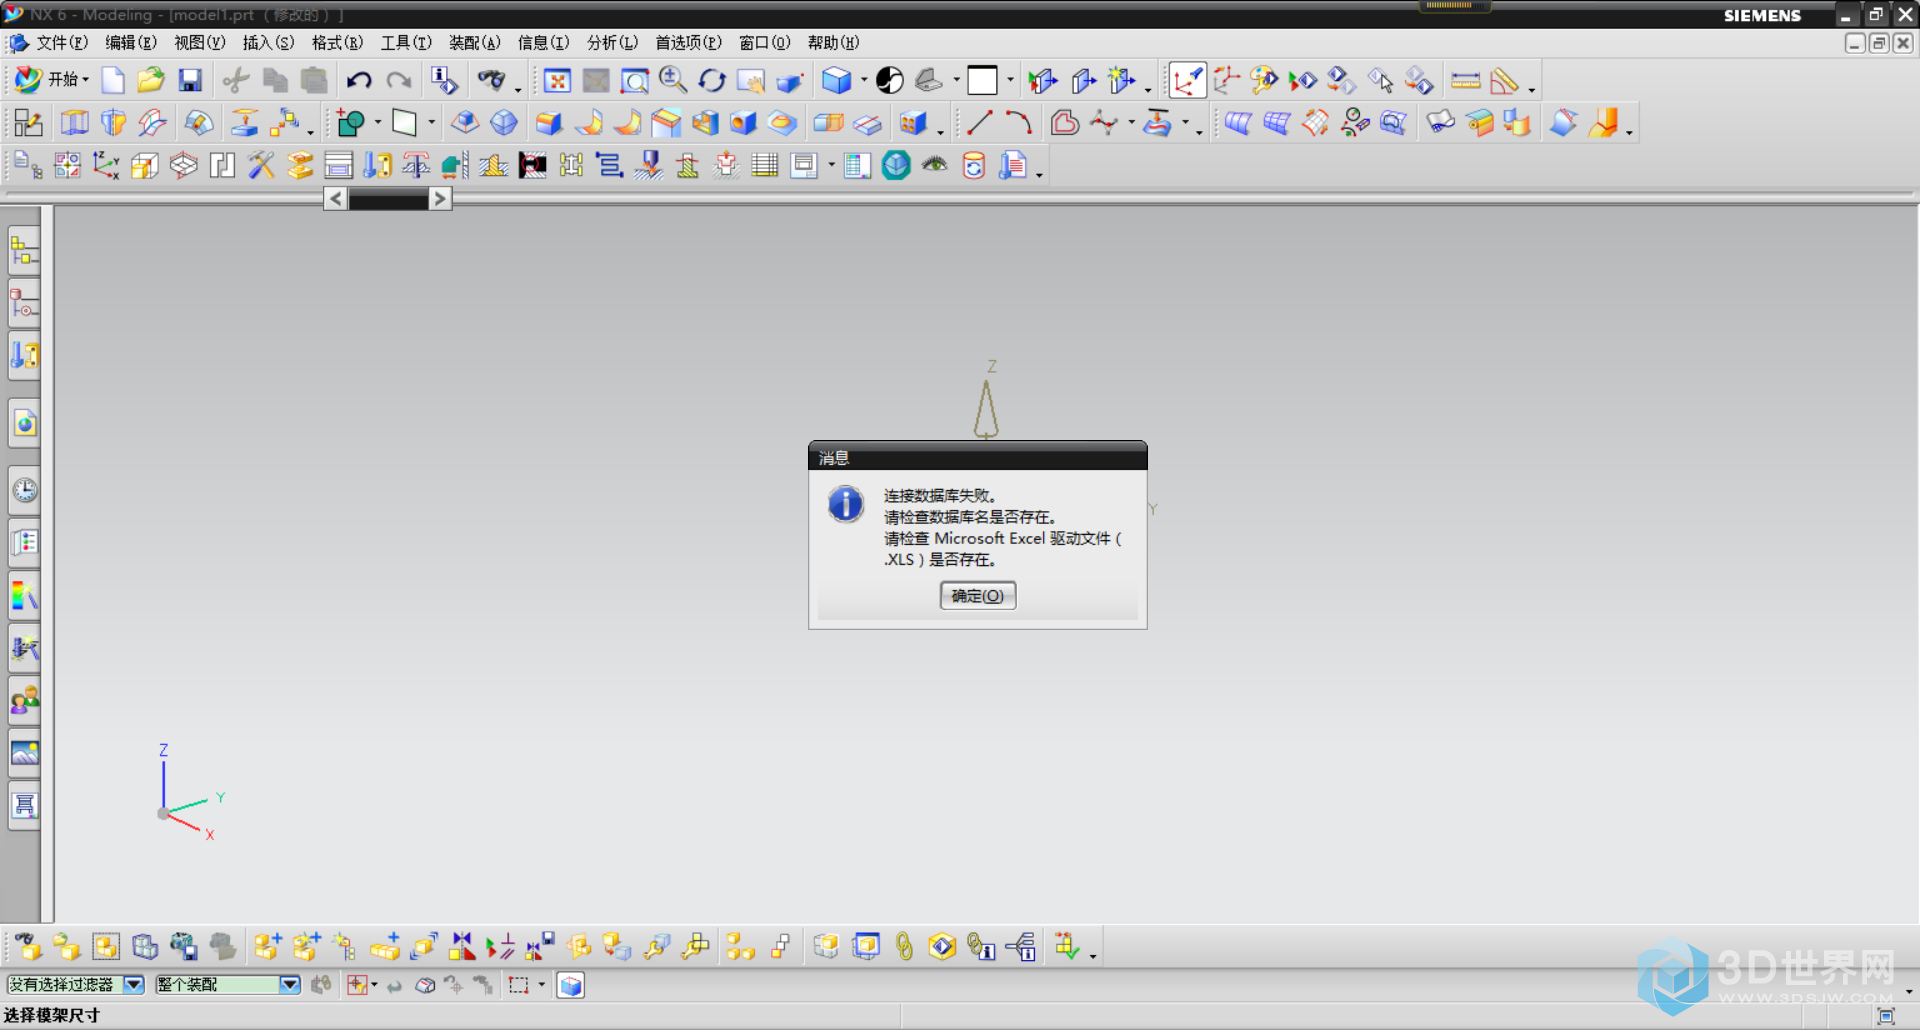Click the WCS axes icon in mold toolbar

[x=106, y=165]
